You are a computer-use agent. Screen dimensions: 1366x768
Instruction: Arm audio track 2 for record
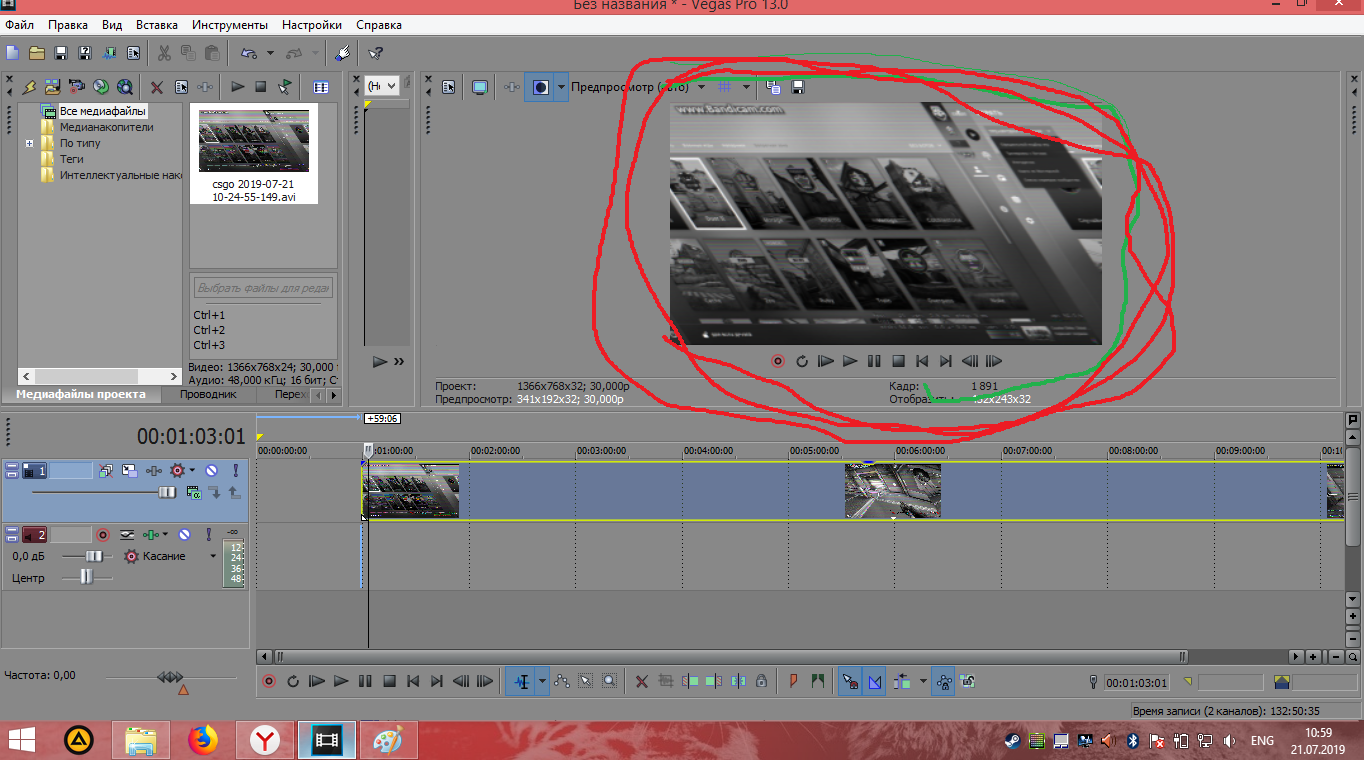pos(103,534)
